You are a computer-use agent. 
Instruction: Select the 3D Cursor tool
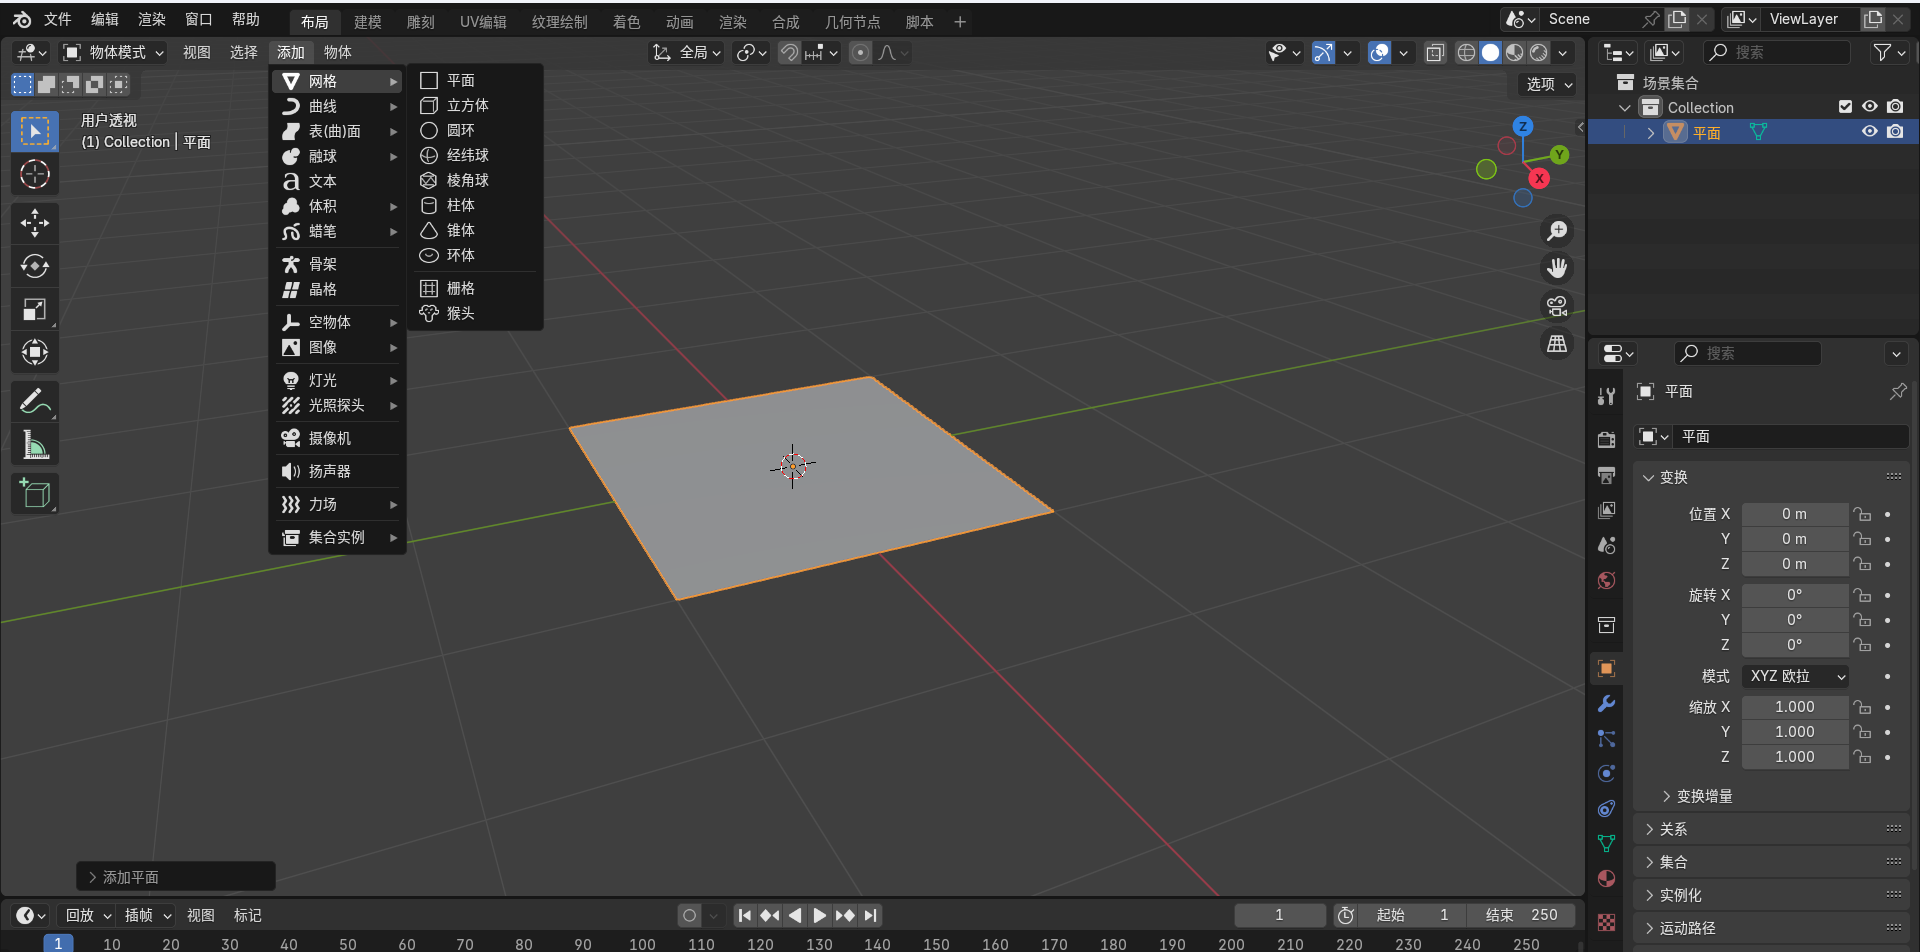(35, 174)
